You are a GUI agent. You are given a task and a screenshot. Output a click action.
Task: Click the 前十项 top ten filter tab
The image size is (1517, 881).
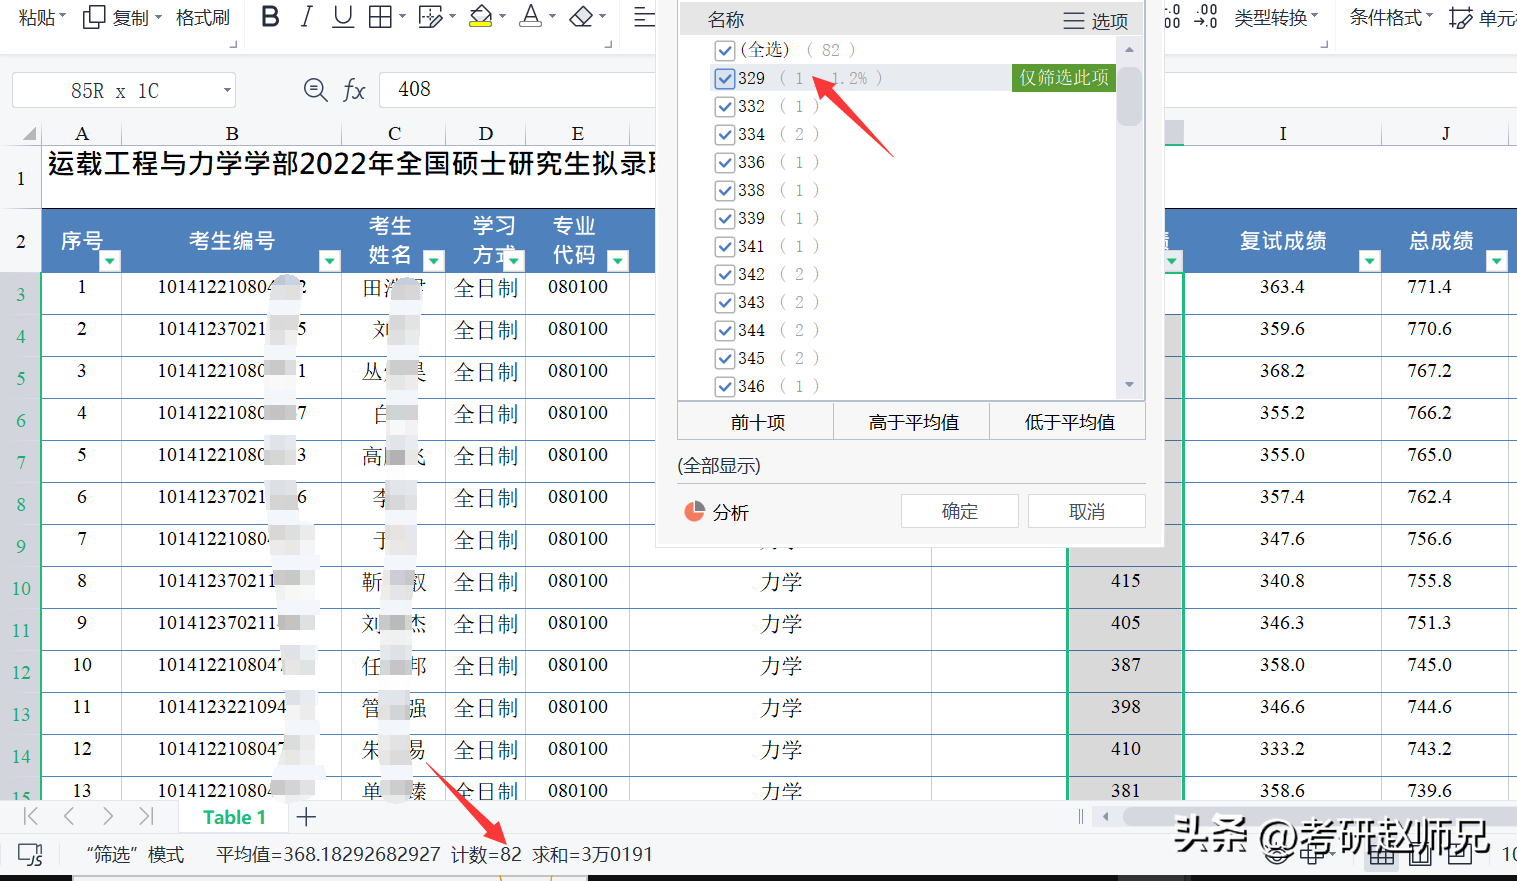(757, 422)
